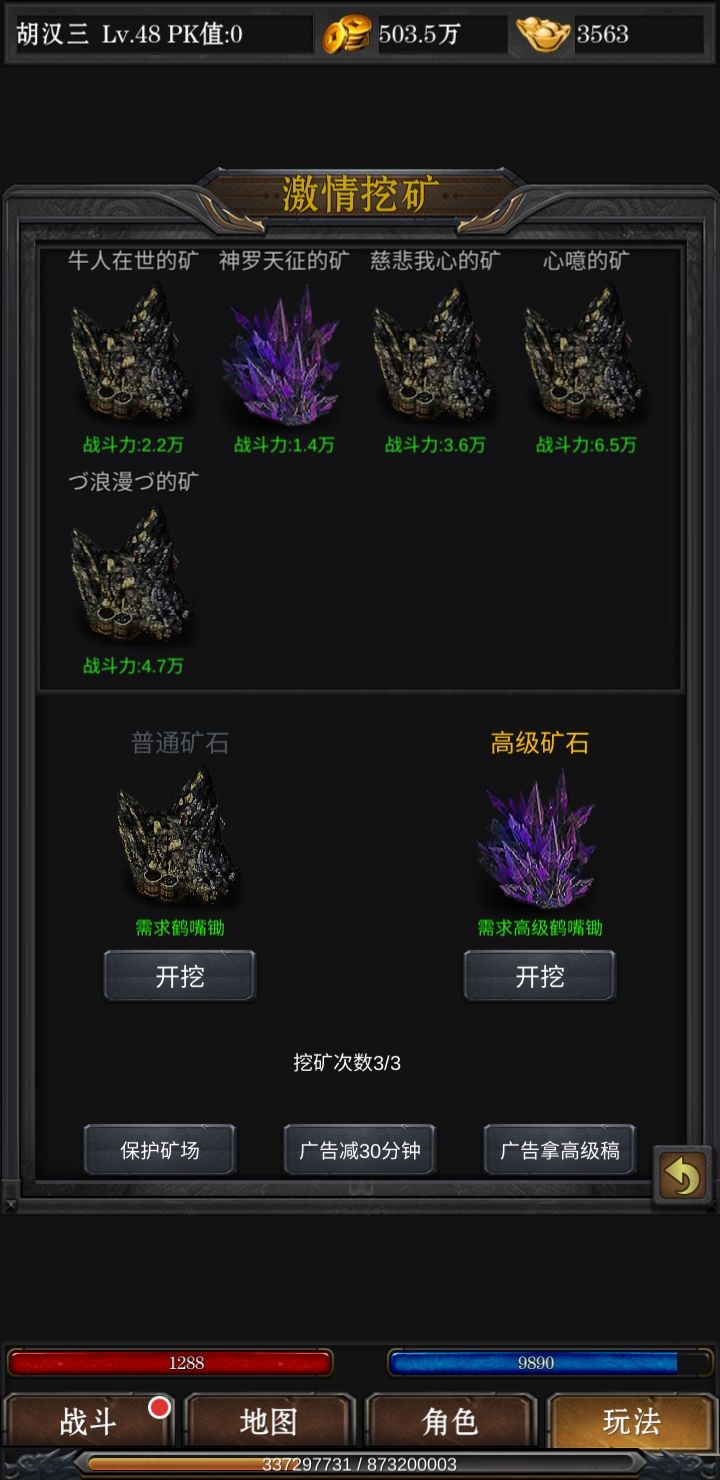Viewport: 720px width, 1480px height.
Task: Click the blue mana bar
Action: tap(551, 1362)
